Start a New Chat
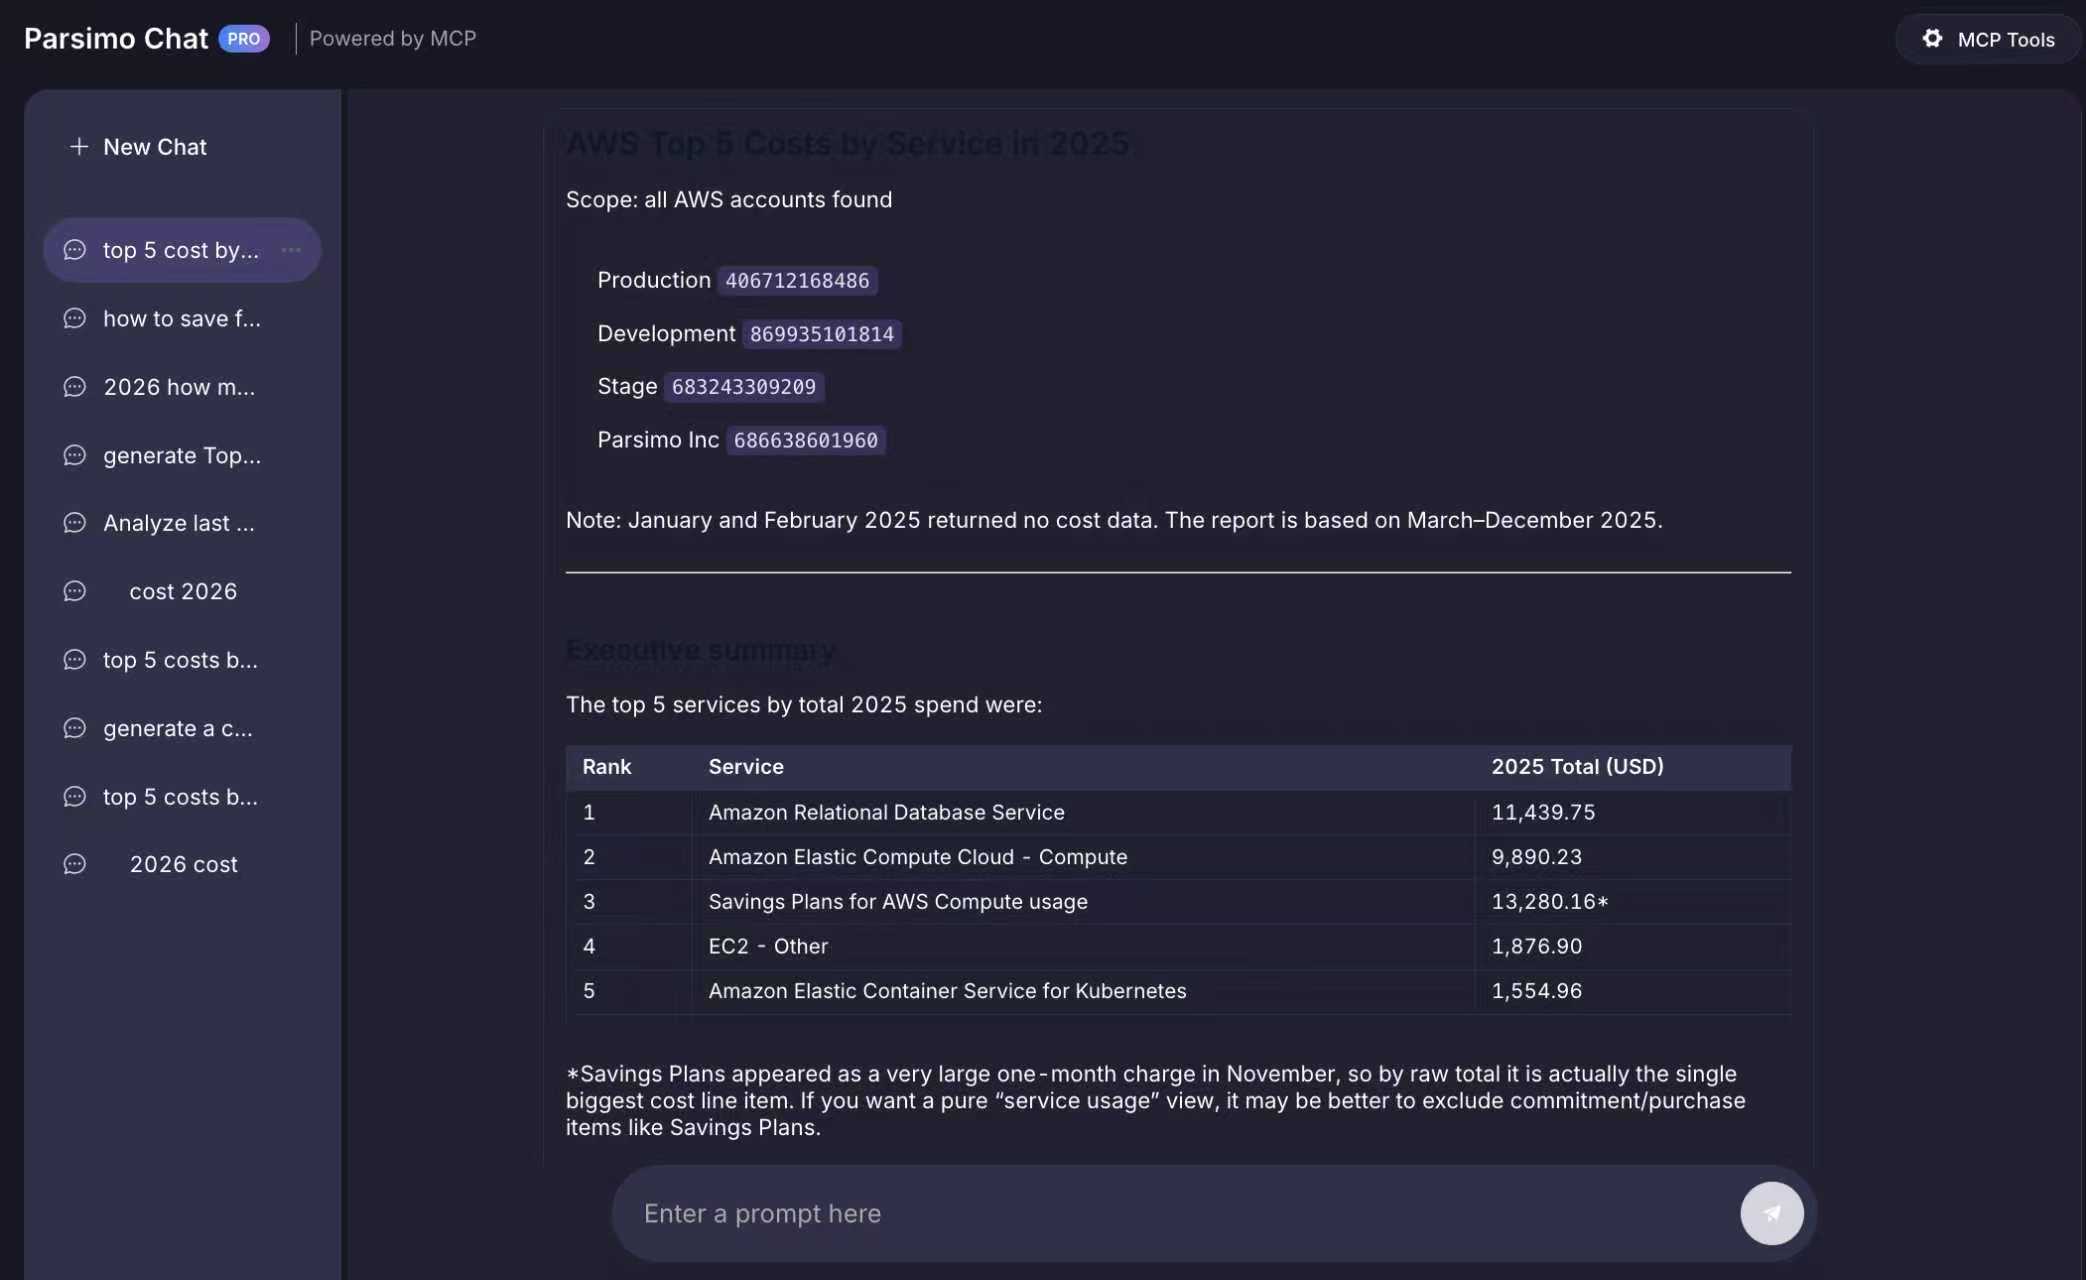Image resolution: width=2086 pixels, height=1280 pixels. pos(155,147)
